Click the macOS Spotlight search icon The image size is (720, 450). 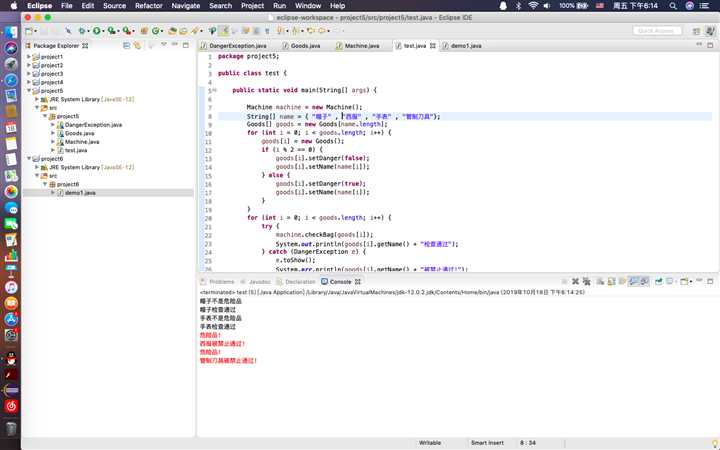click(673, 6)
